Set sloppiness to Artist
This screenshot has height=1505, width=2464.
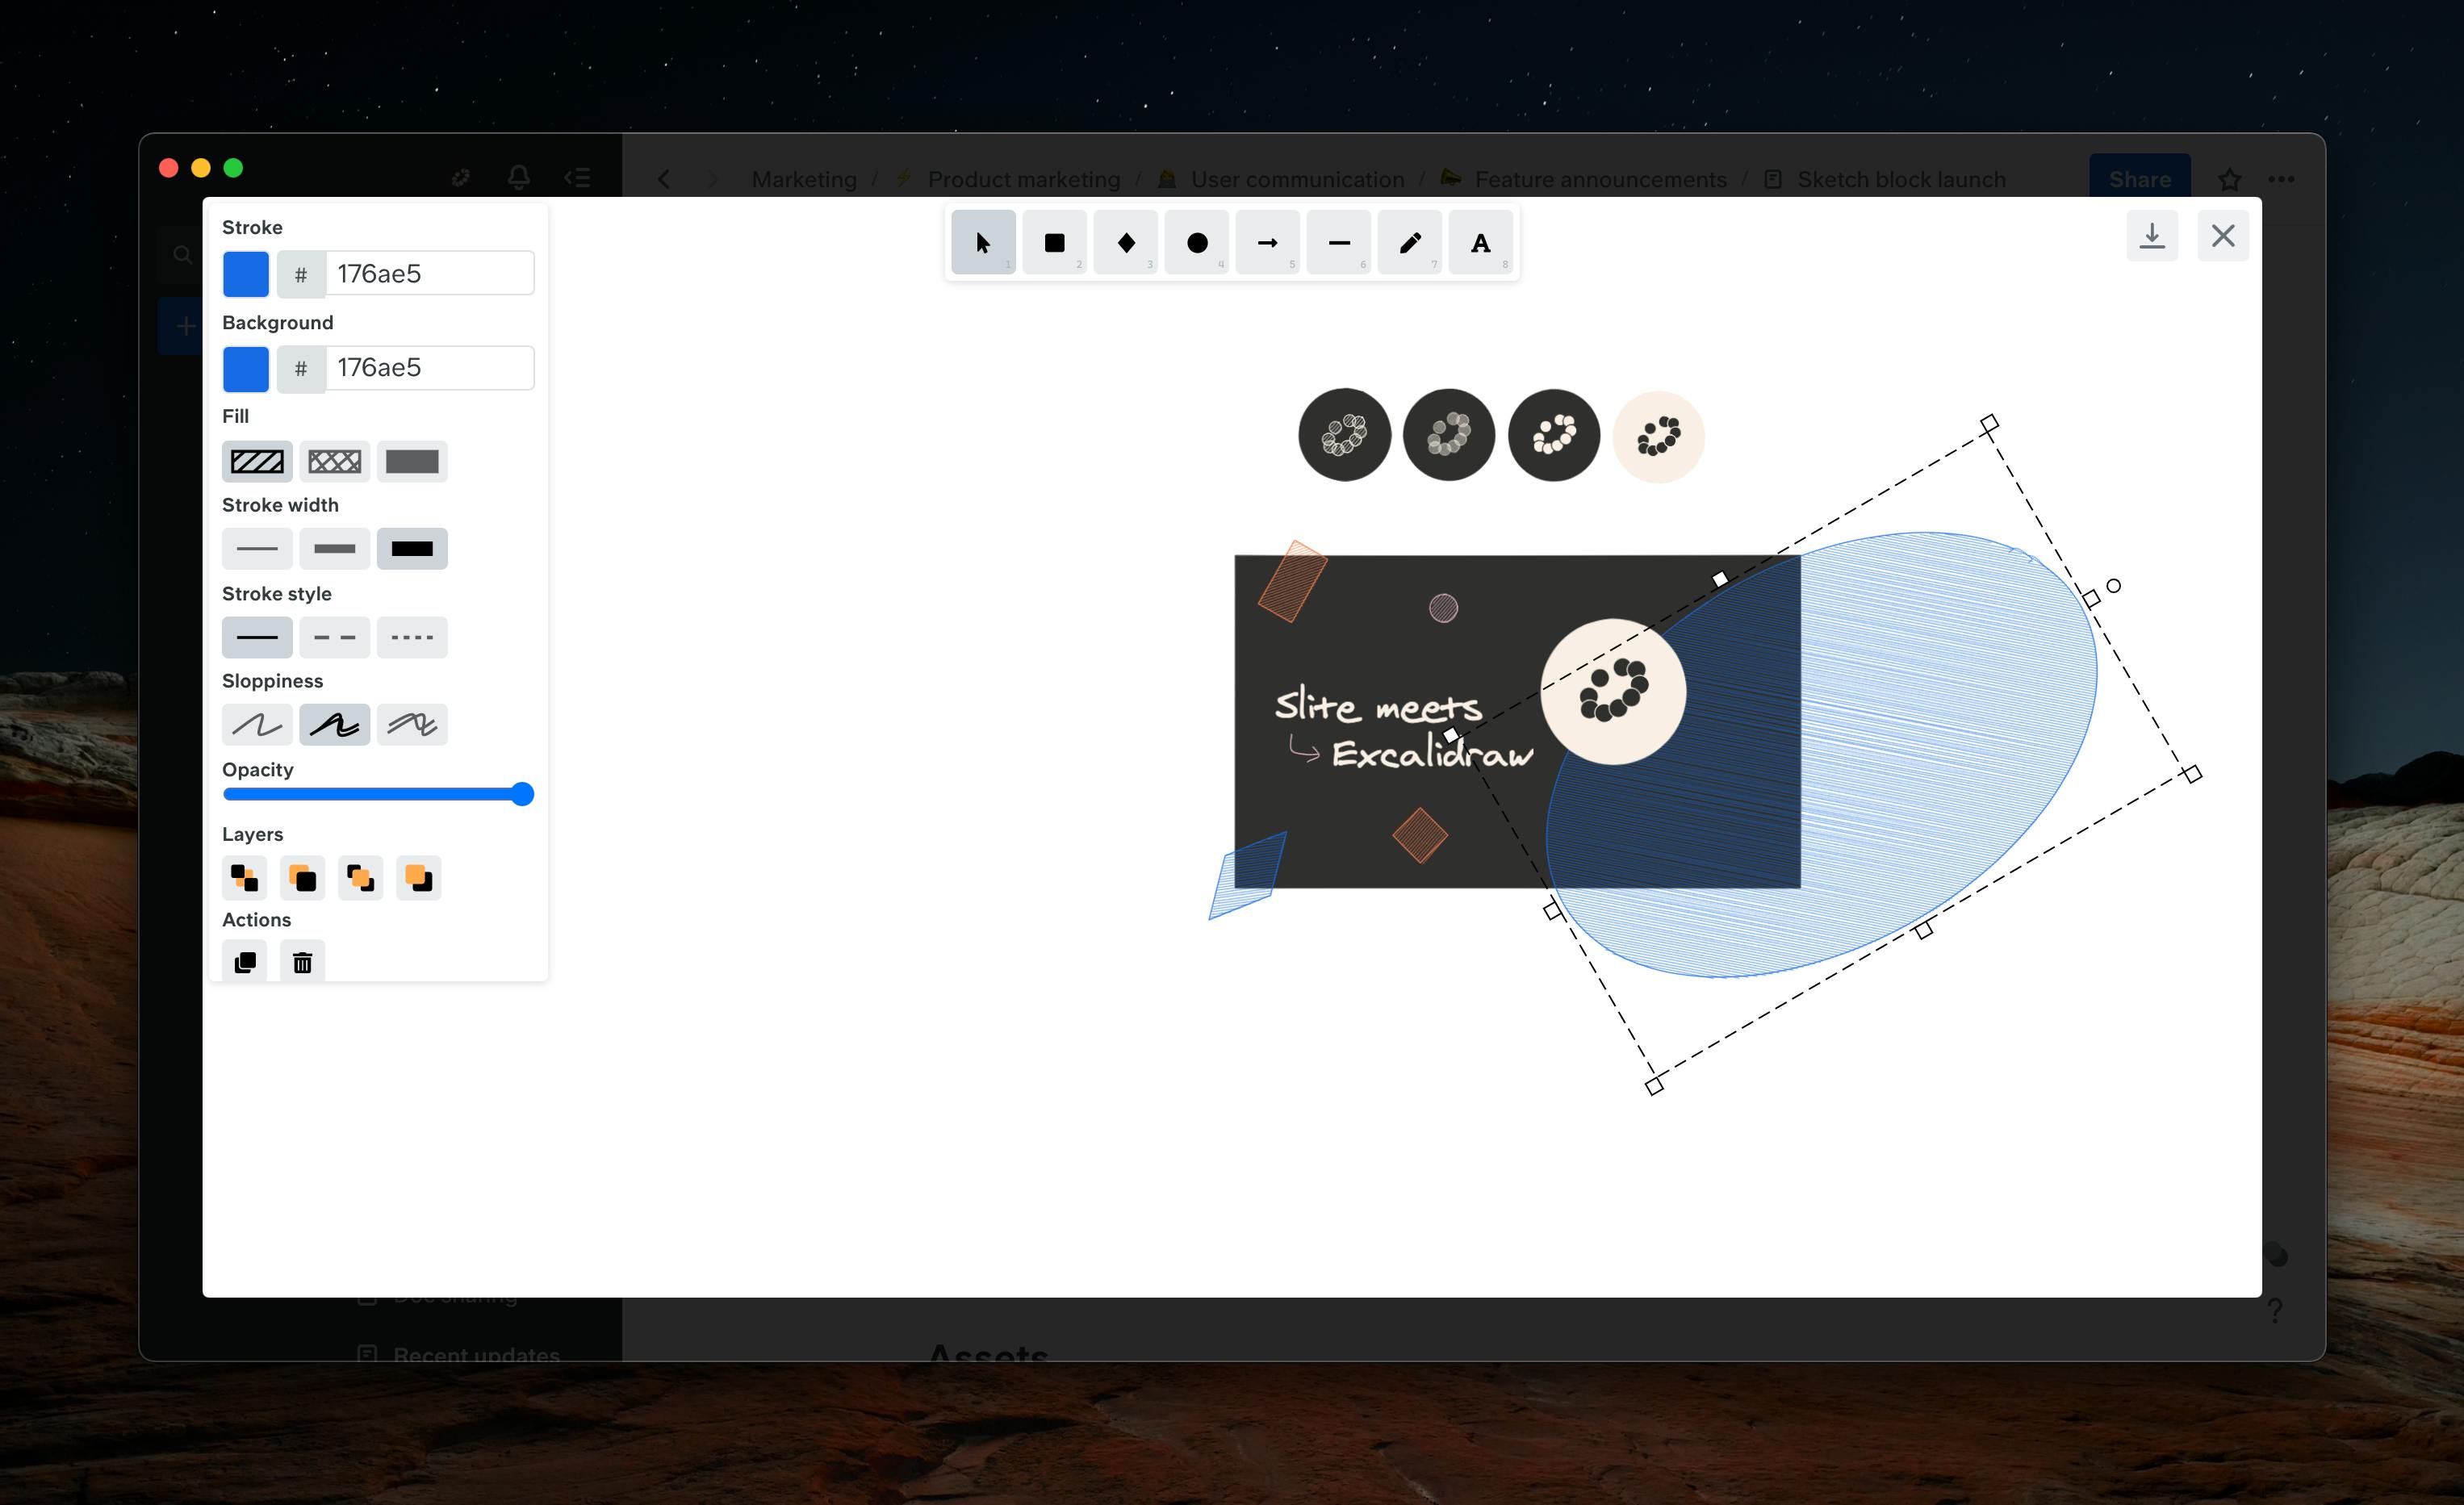[x=334, y=724]
